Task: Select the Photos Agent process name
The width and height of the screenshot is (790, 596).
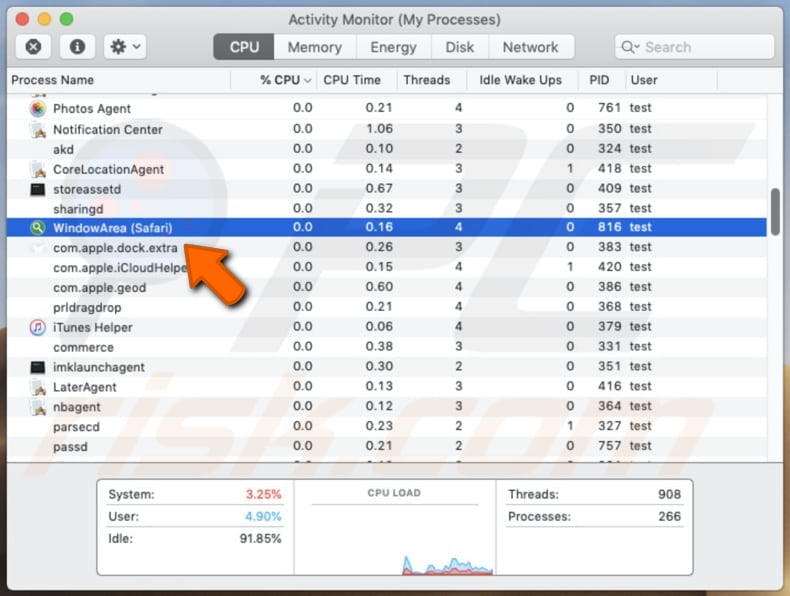Action: (x=92, y=109)
